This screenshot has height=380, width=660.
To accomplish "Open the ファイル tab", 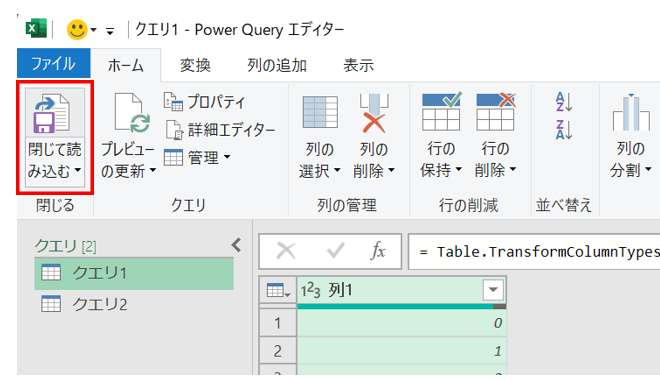I will tap(53, 64).
